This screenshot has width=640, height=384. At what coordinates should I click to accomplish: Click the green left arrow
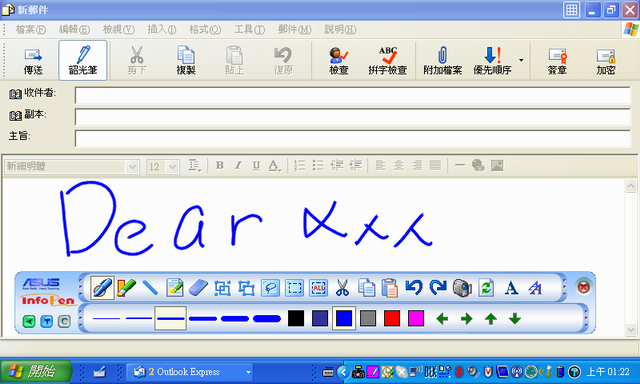tap(442, 318)
